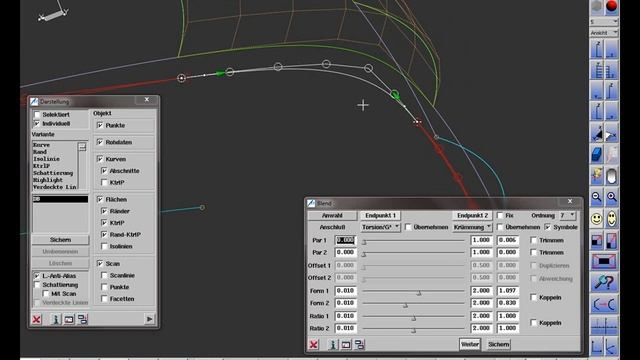Viewport: 640px width, 360px height.
Task: Click the Form 1 slider handle
Action: click(x=419, y=293)
